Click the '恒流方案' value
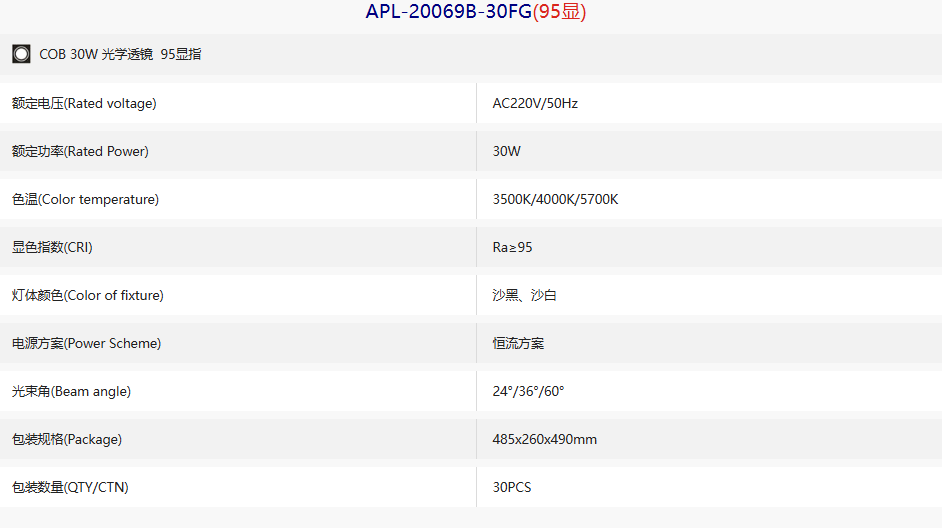The image size is (942, 528). click(518, 344)
